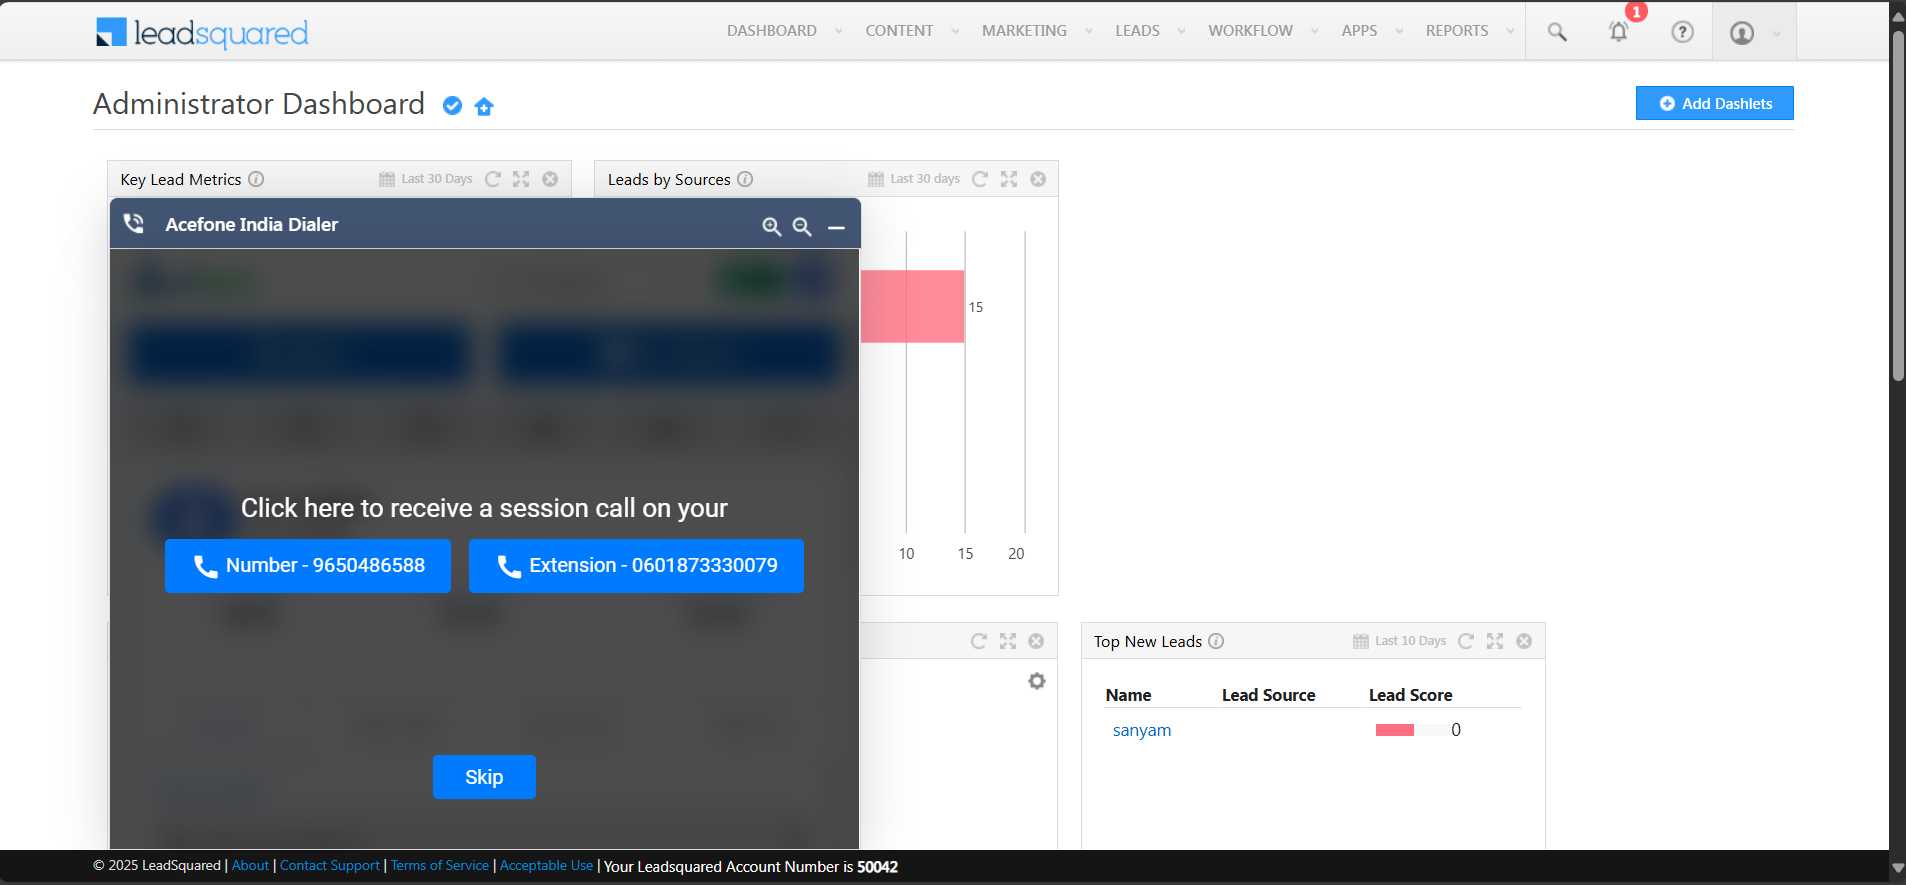Expand the DASHBOARD menu arrow
The image size is (1906, 885).
[x=839, y=31]
